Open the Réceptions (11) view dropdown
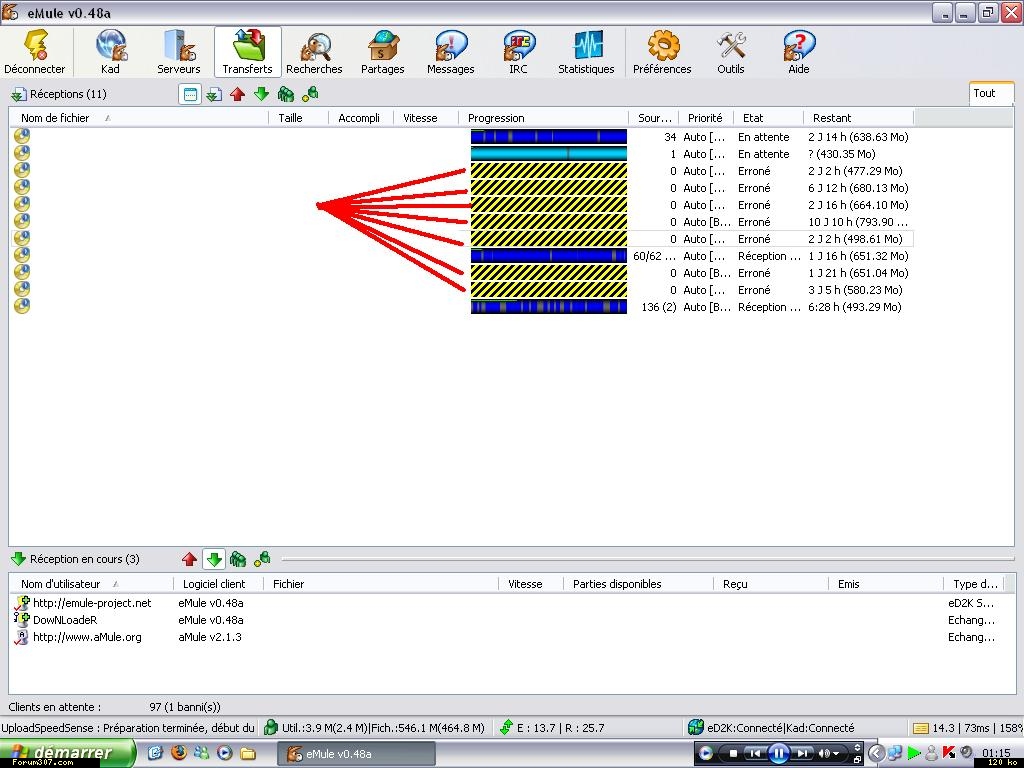The image size is (1024, 768). pyautogui.click(x=59, y=94)
